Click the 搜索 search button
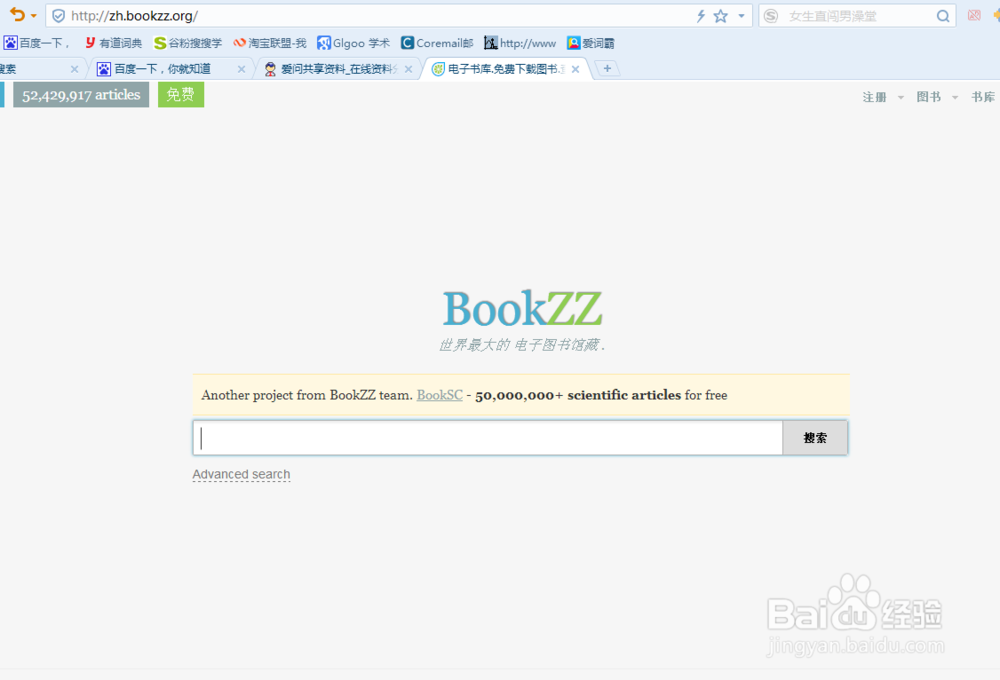Viewport: 1000px width, 680px height. click(x=815, y=438)
